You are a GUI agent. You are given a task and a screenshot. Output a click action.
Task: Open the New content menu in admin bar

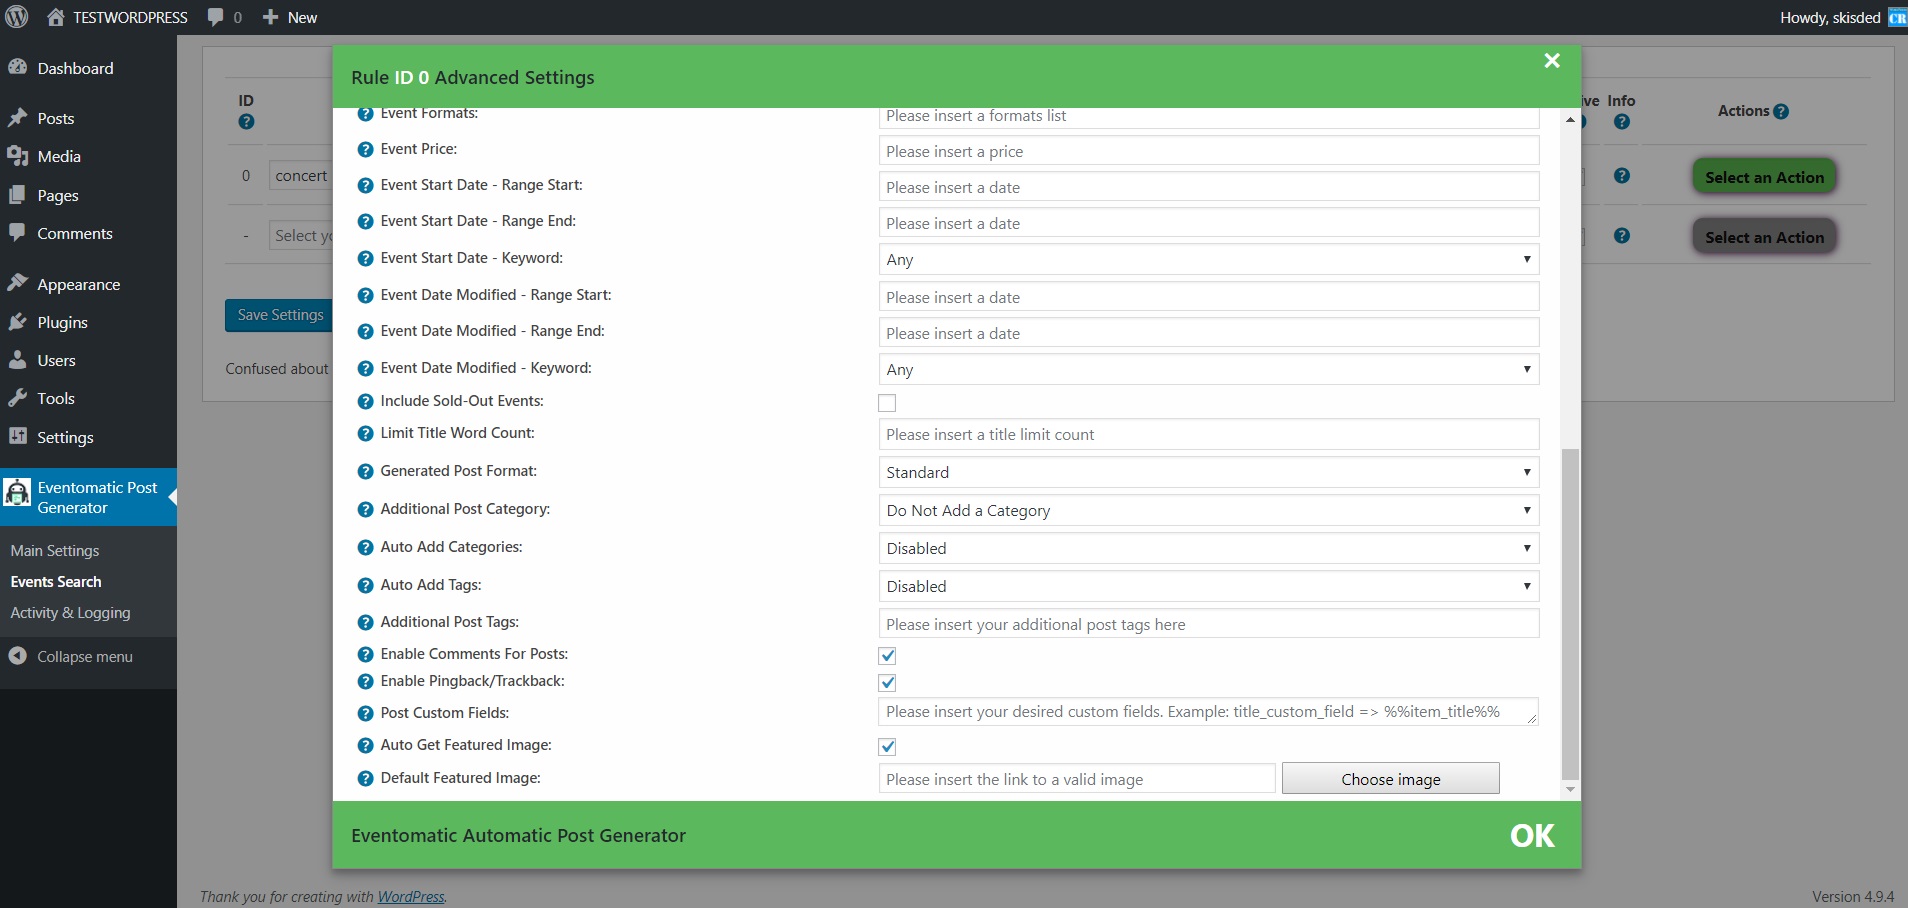[x=290, y=17]
